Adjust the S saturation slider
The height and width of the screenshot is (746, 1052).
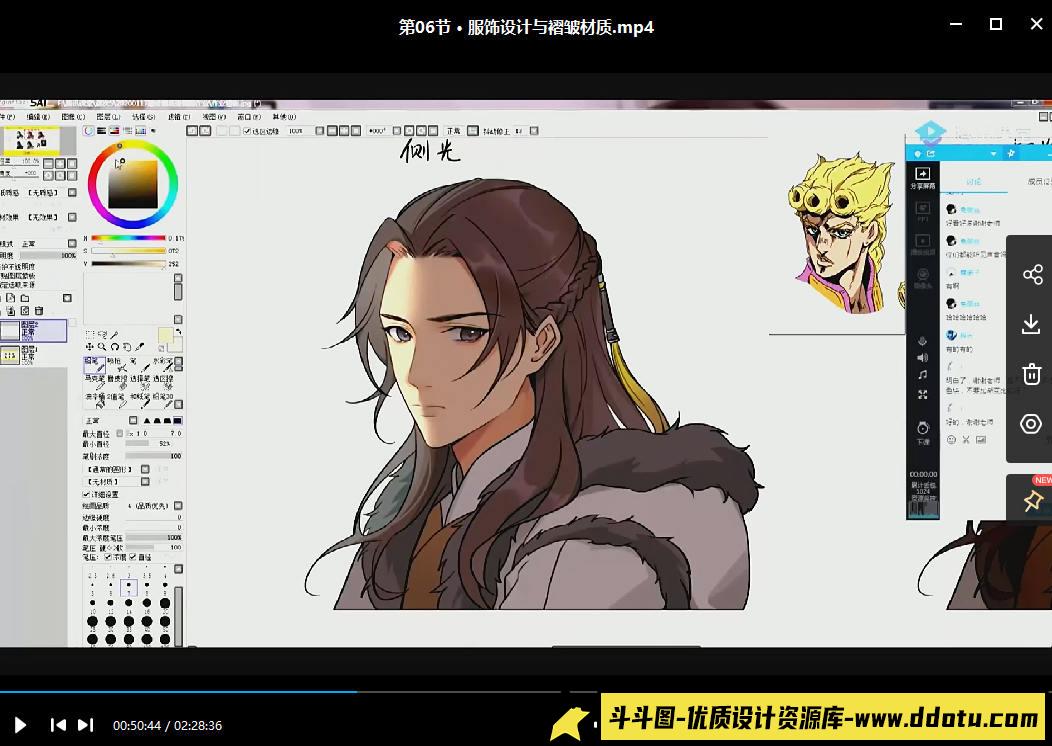pos(128,251)
